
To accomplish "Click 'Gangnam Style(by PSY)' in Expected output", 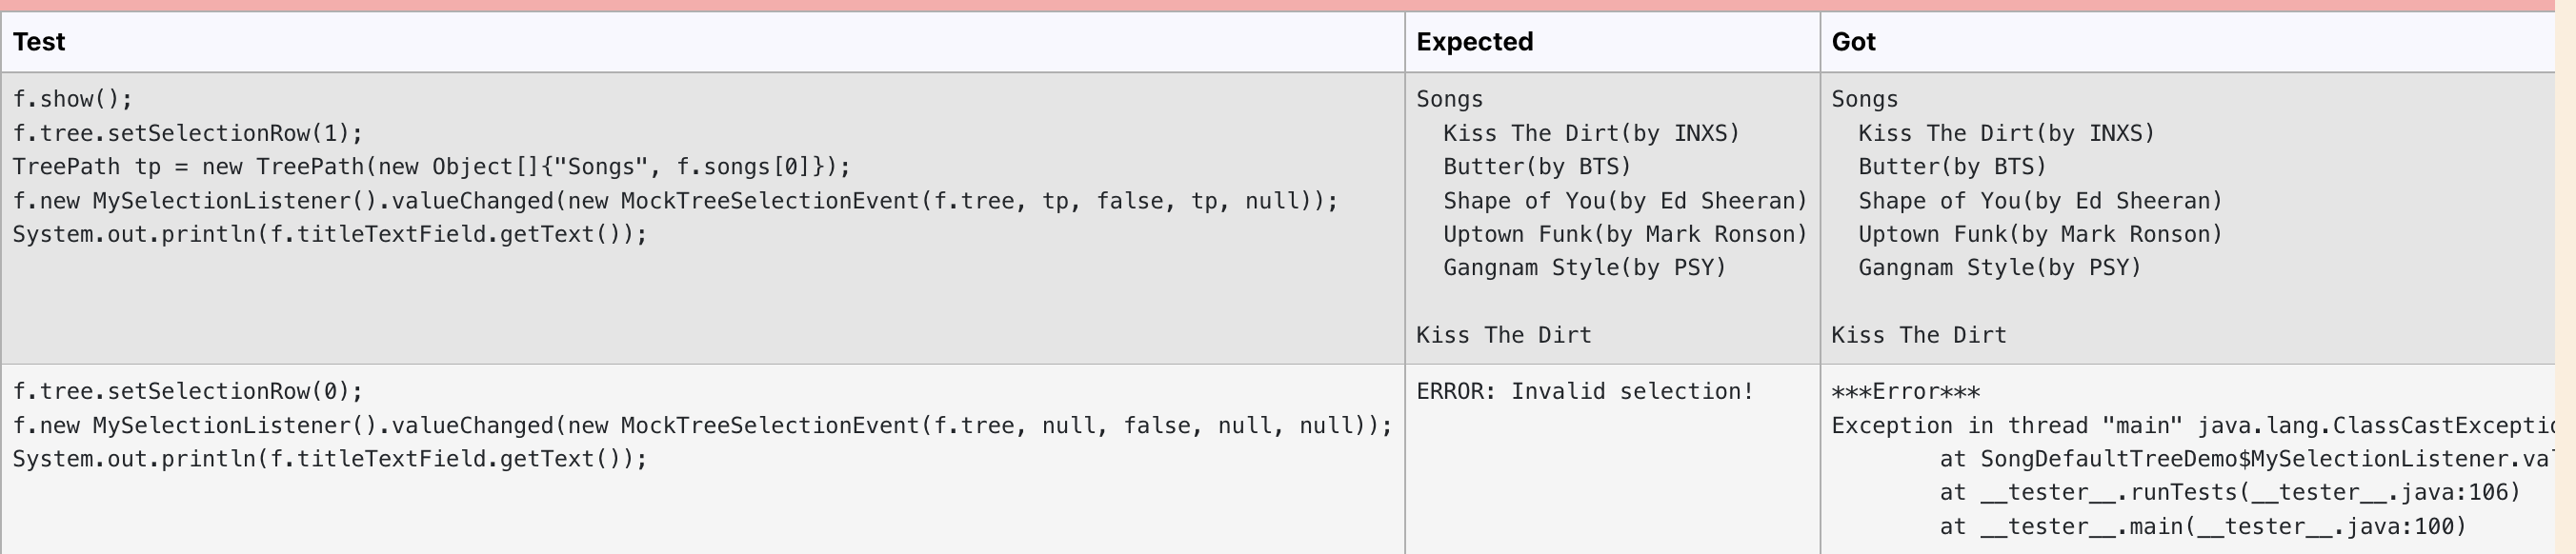I will pos(1584,267).
